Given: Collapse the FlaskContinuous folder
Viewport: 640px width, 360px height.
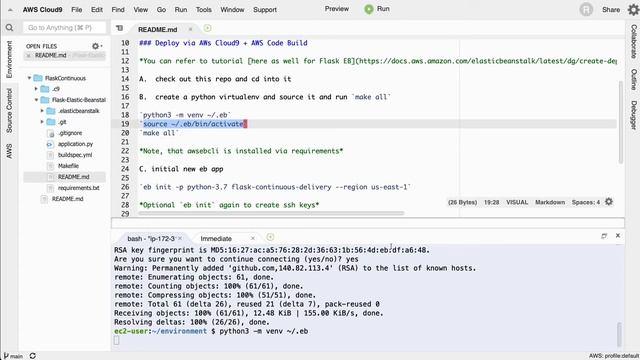Looking at the screenshot, I should pos(29,78).
